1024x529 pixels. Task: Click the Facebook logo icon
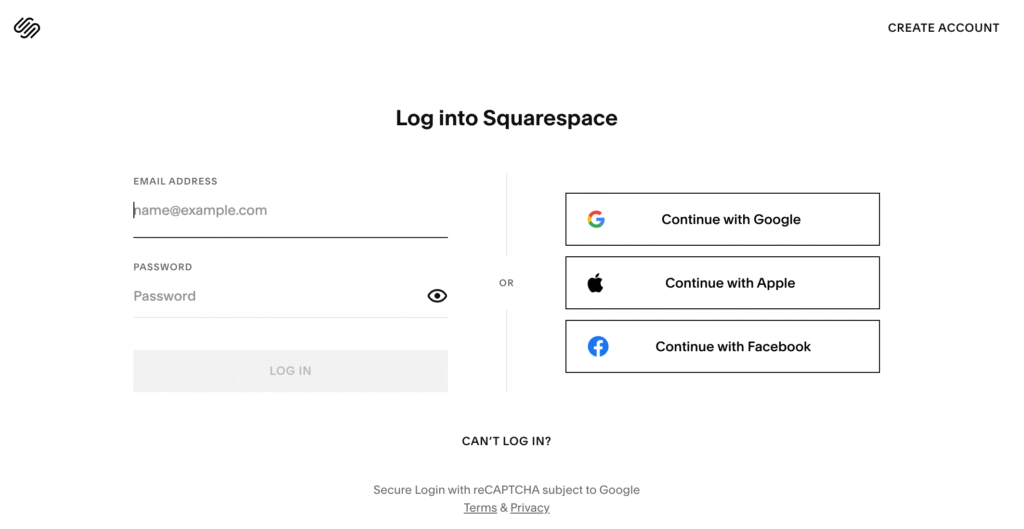[x=598, y=347]
